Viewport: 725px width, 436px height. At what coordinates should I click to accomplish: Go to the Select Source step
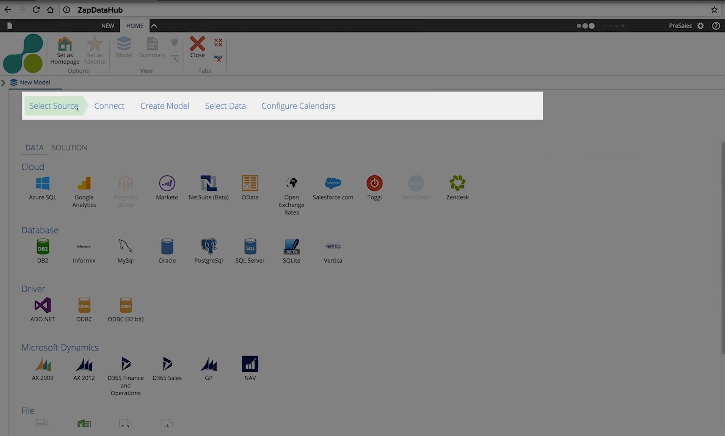coord(54,106)
